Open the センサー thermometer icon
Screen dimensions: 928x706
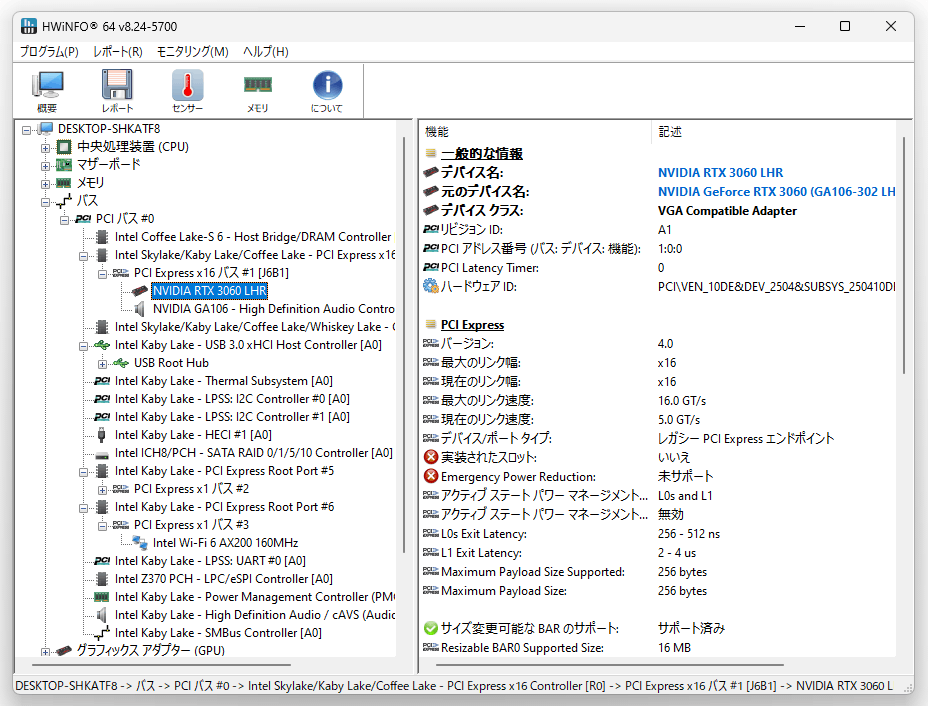click(188, 91)
